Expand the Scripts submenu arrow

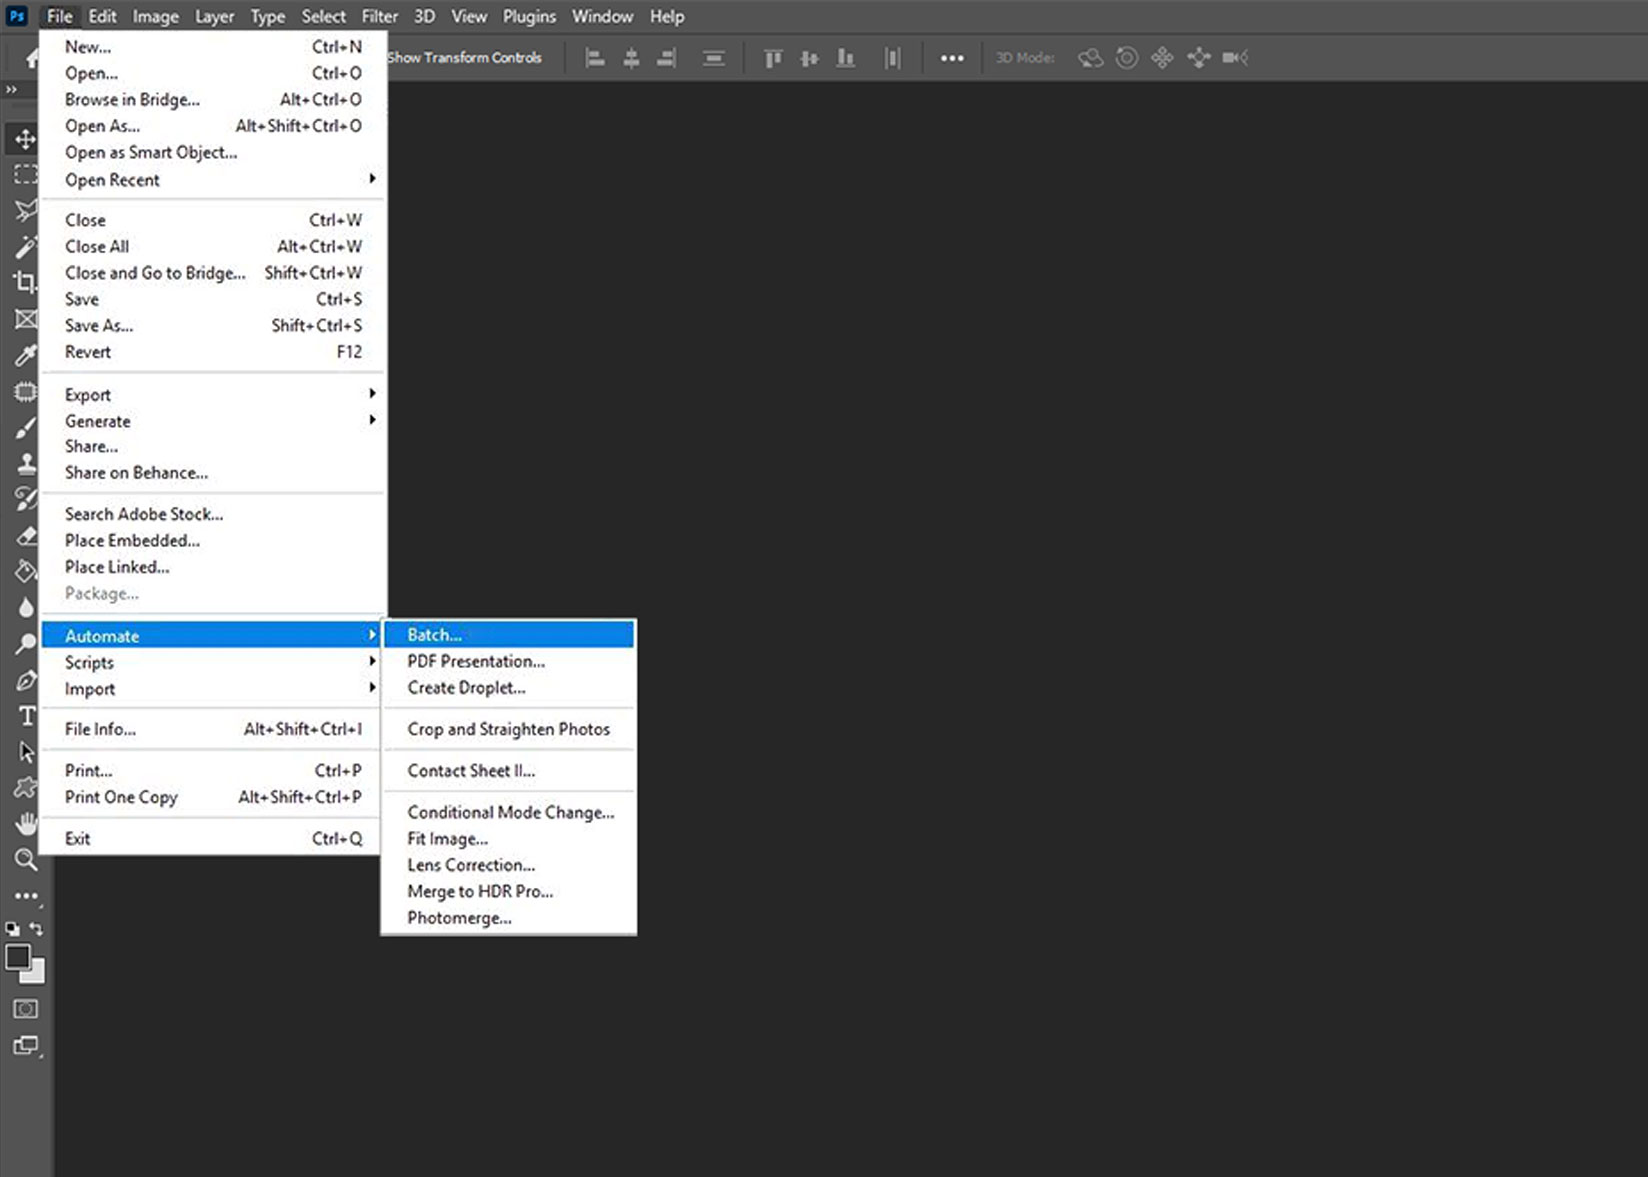point(372,662)
